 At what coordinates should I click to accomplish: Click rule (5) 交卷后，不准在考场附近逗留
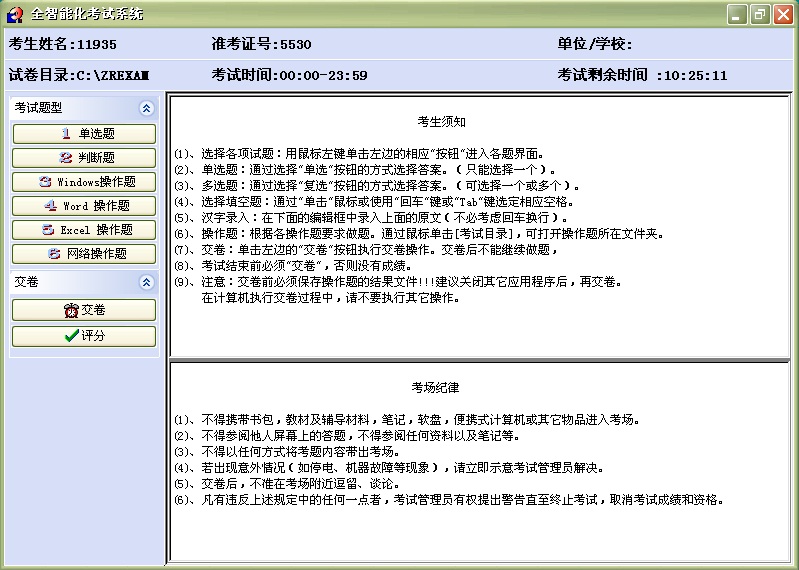point(287,483)
